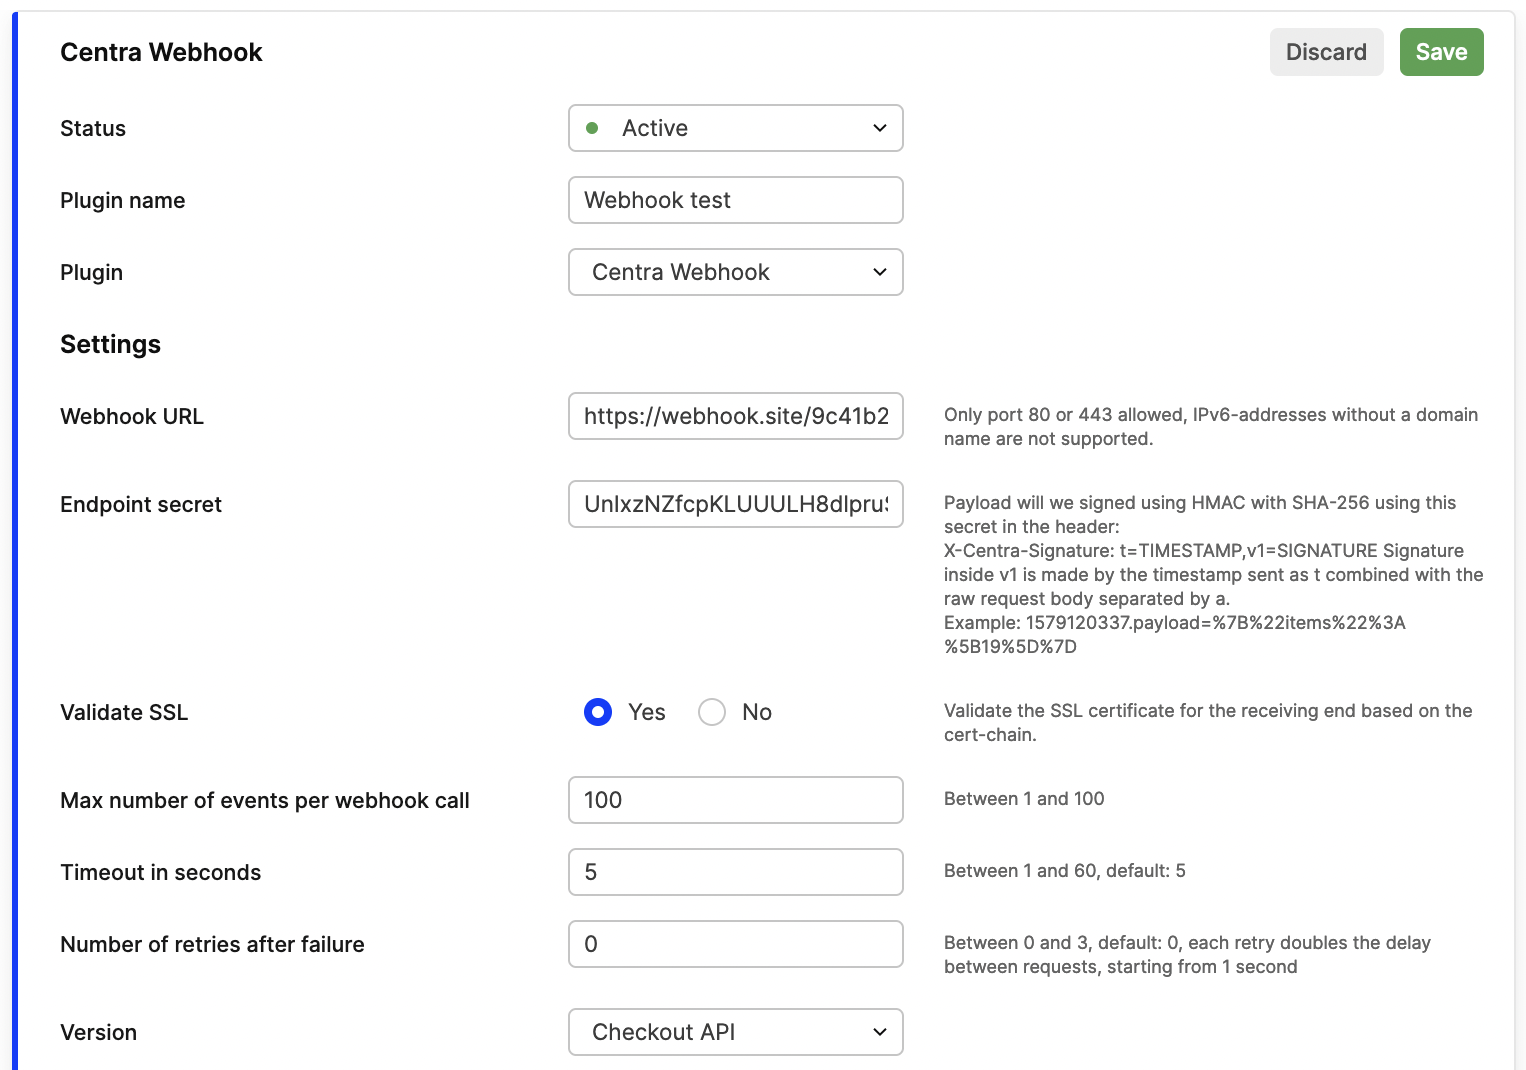1526x1070 pixels.
Task: Select No for Validate SSL
Action: point(711,712)
